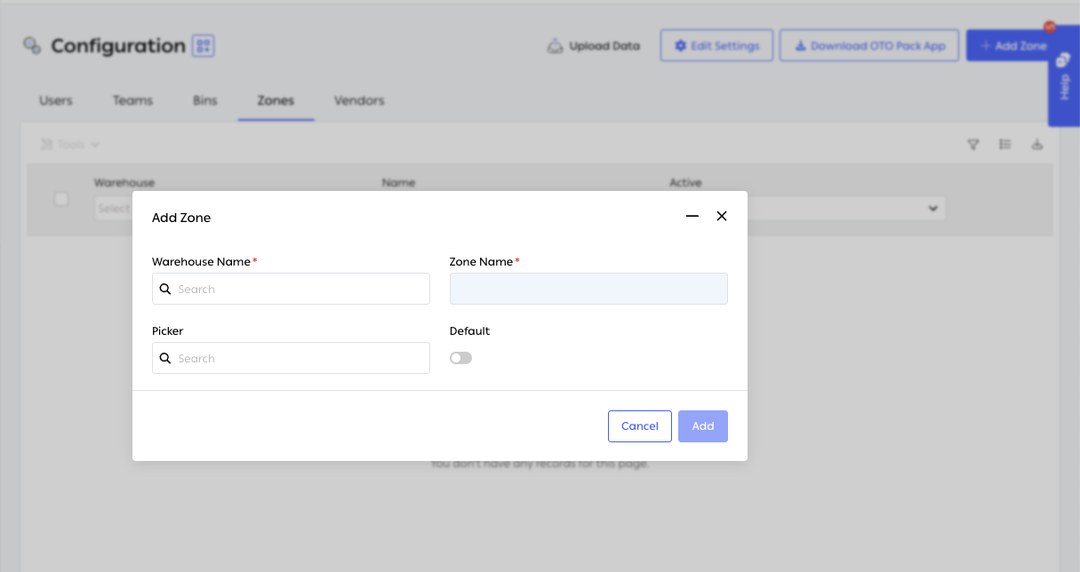Close the Add Zone dialog
This screenshot has height=572, width=1080.
click(722, 216)
